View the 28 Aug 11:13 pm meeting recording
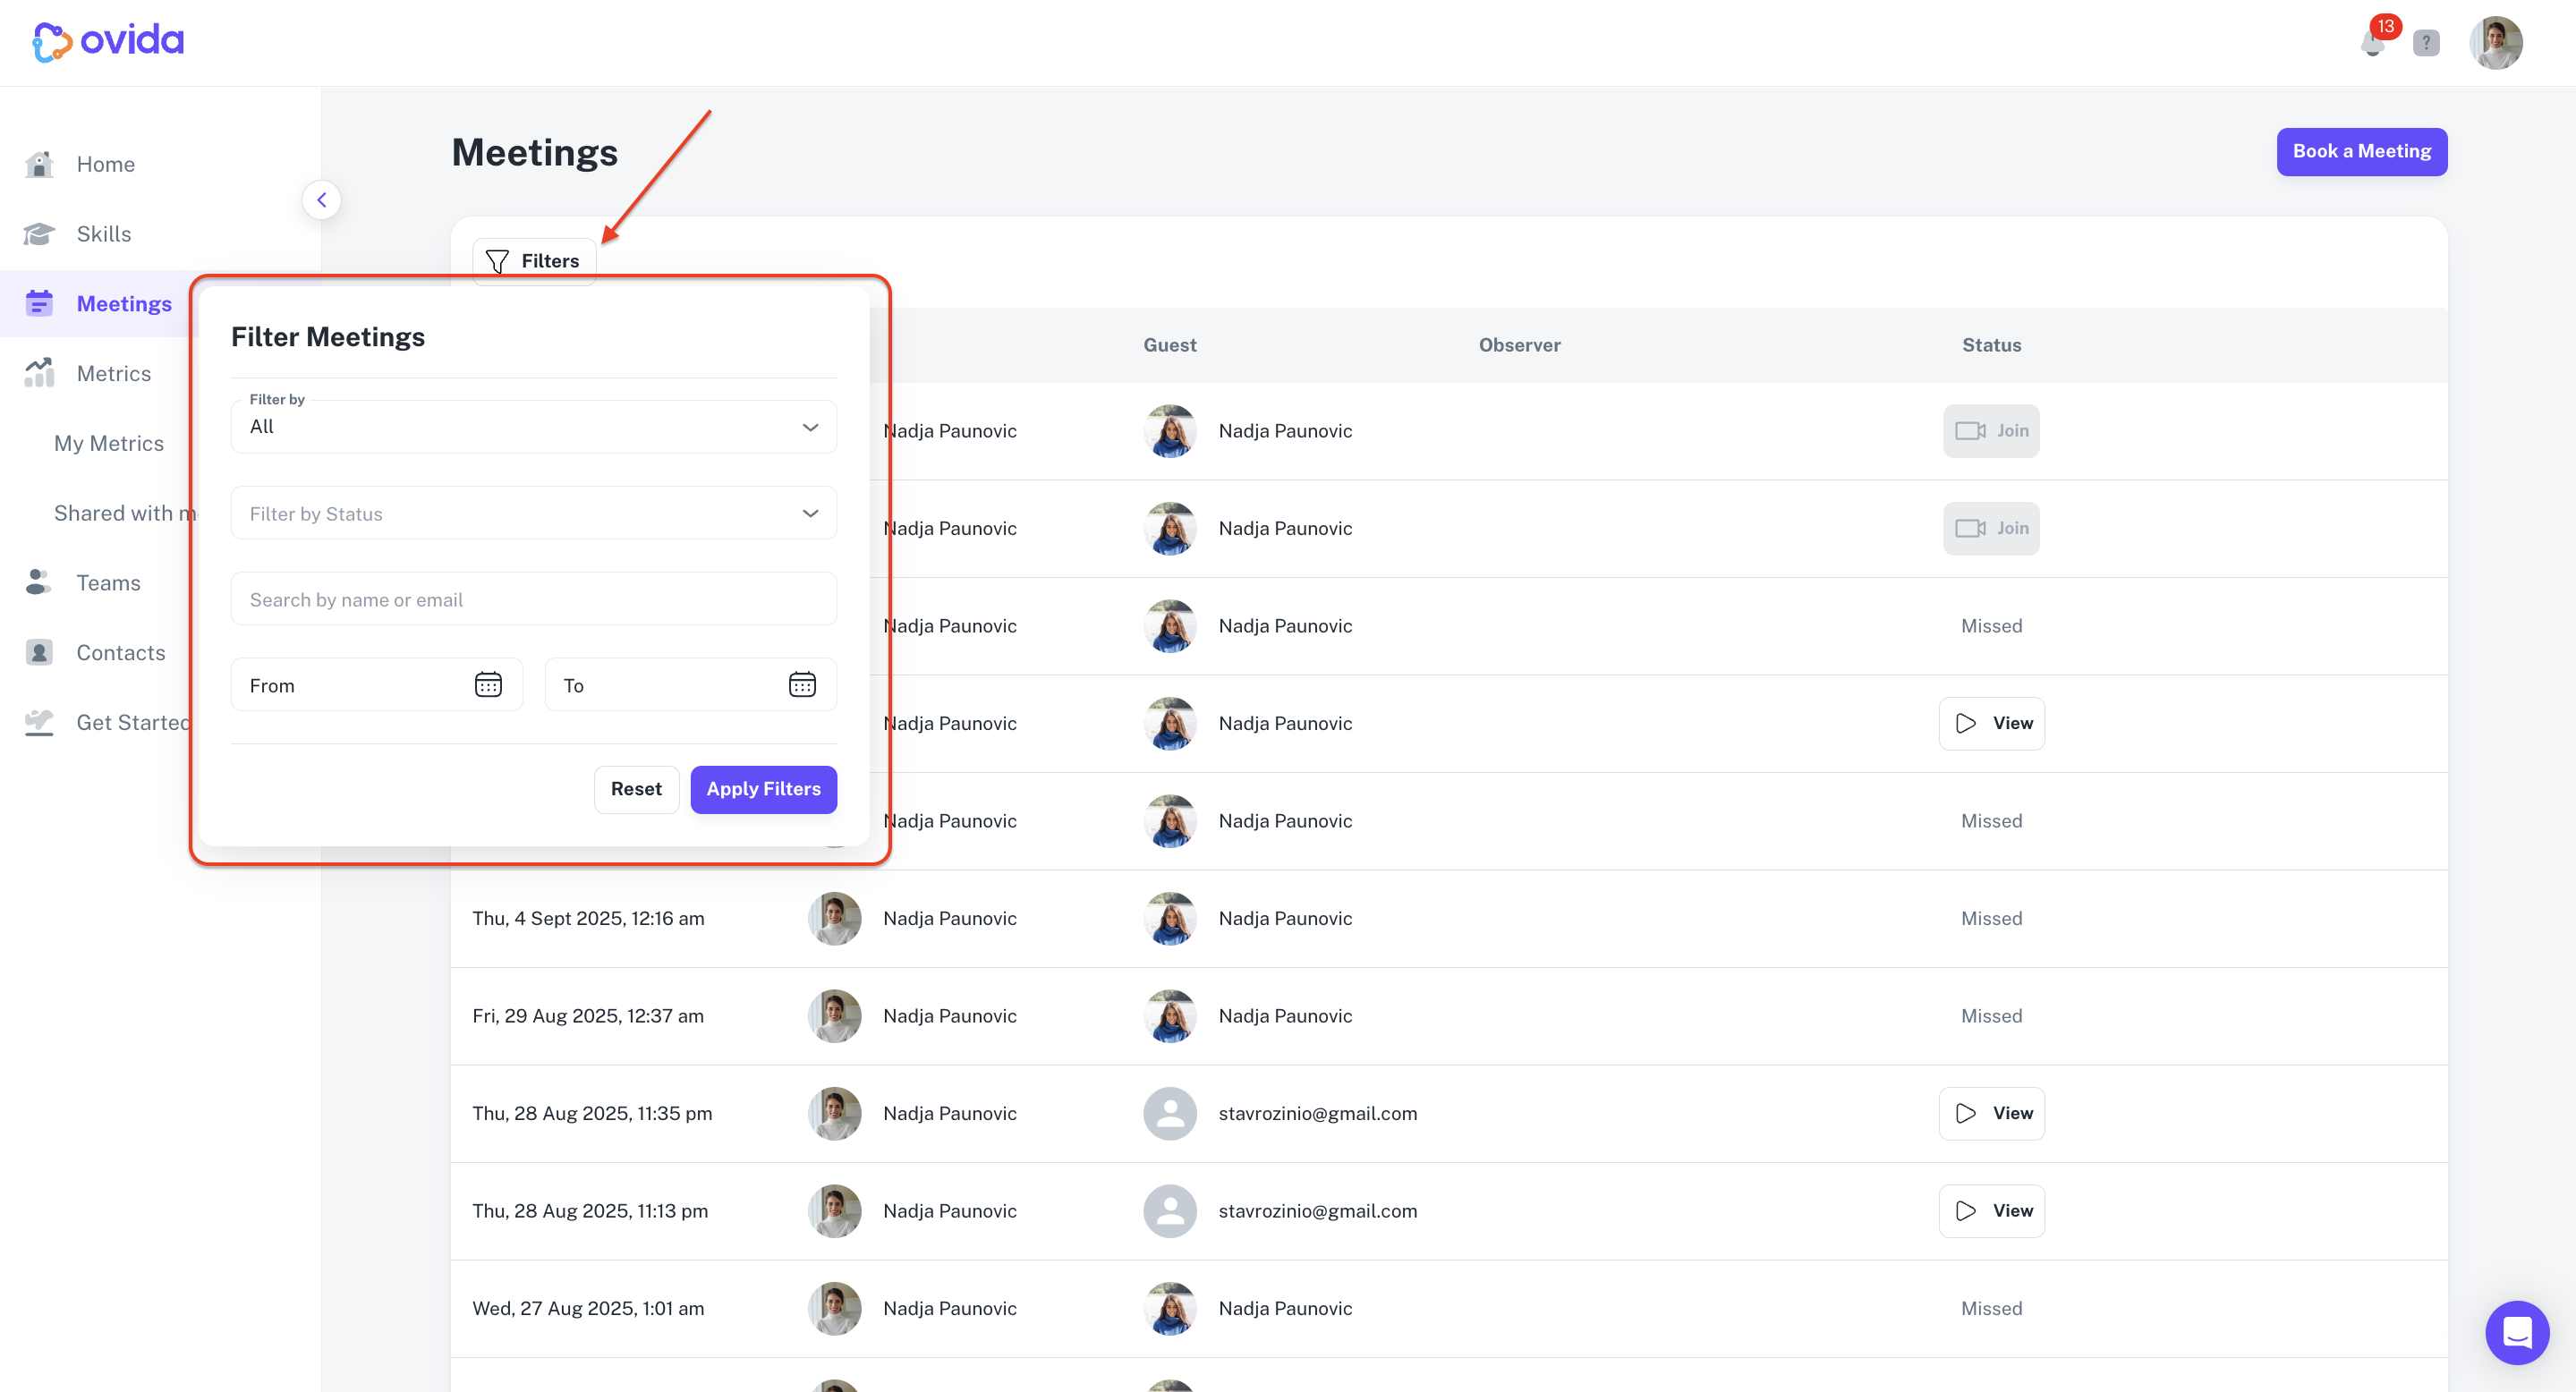The image size is (2576, 1392). (1991, 1211)
